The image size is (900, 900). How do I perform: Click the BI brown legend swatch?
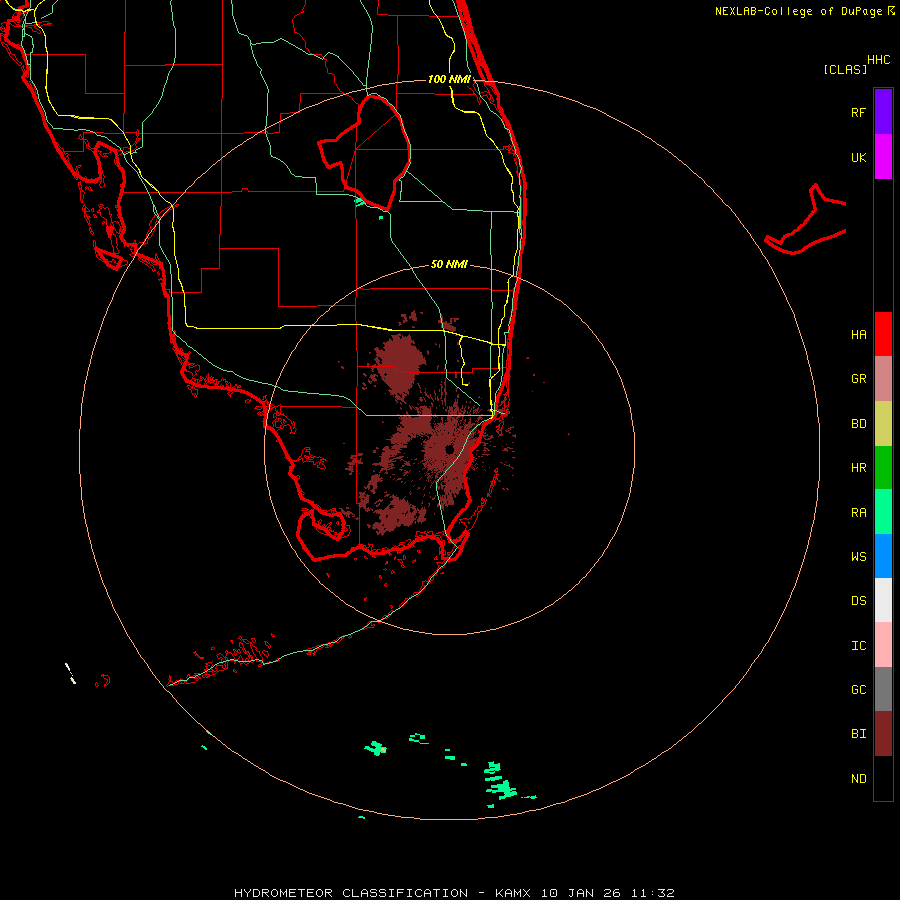click(883, 734)
